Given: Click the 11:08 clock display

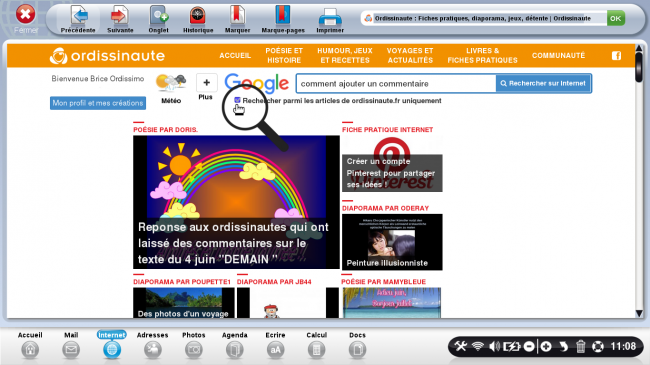Looking at the screenshot, I should click(623, 346).
